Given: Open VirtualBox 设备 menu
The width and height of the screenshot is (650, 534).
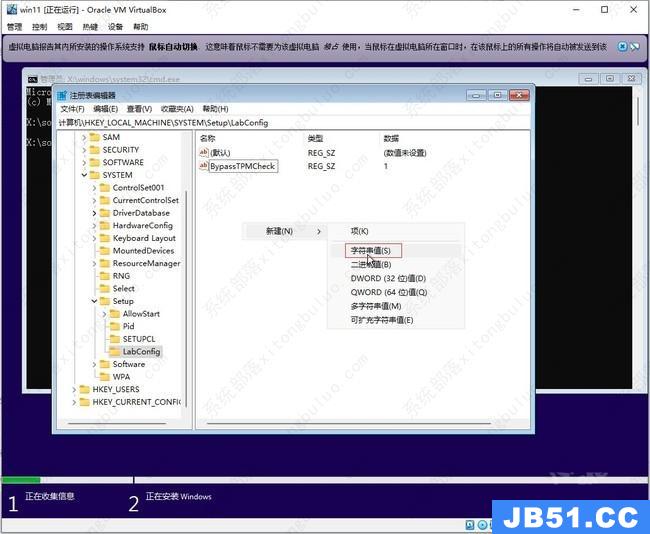Looking at the screenshot, I should 116,27.
